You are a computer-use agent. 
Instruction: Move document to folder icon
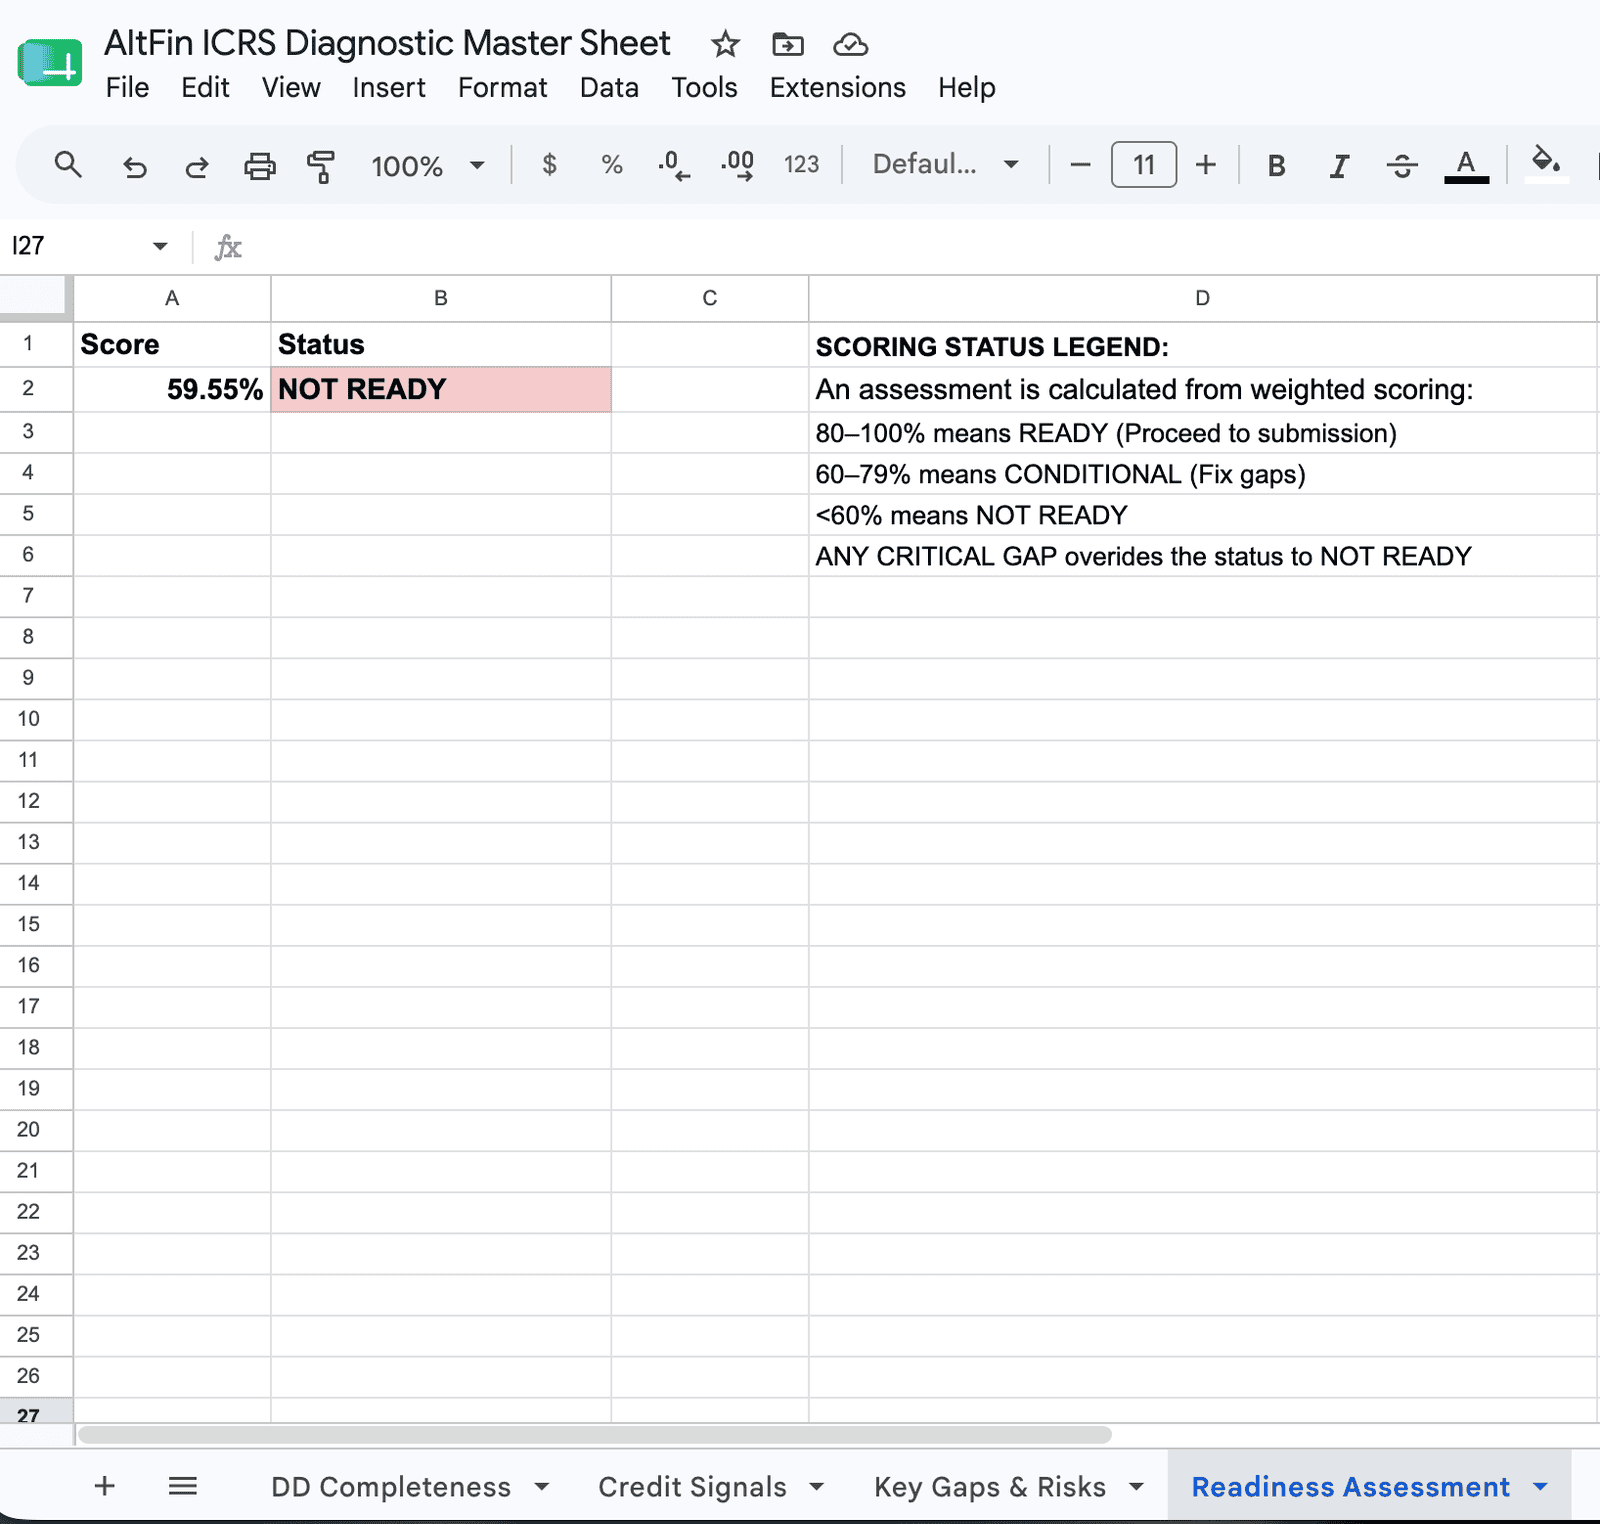tap(788, 44)
